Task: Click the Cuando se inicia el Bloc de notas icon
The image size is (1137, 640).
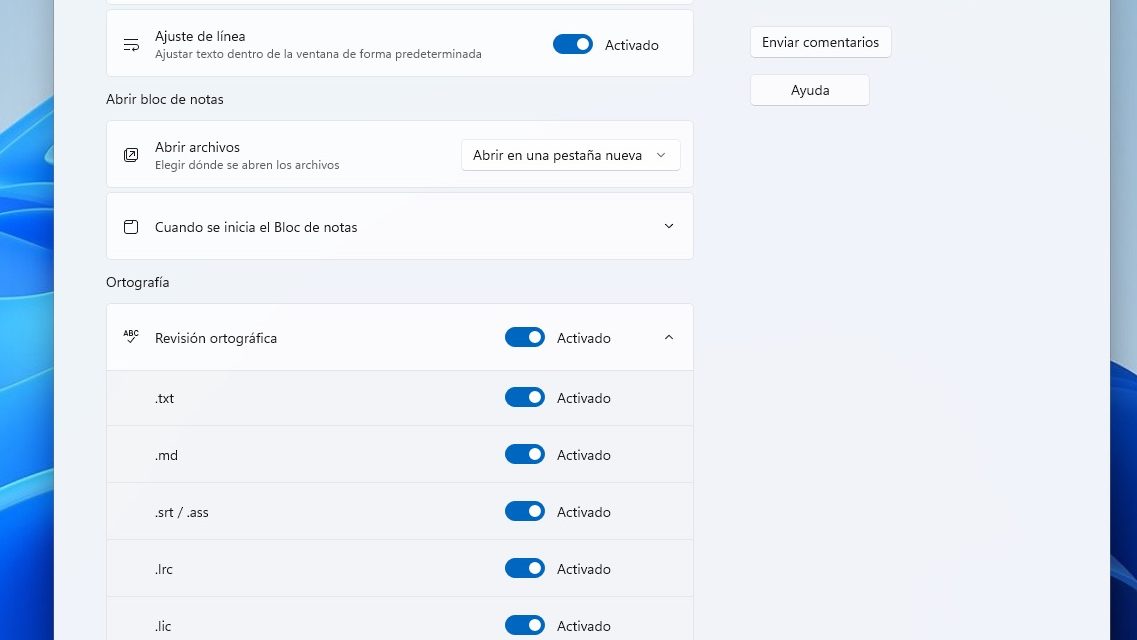Action: click(131, 227)
